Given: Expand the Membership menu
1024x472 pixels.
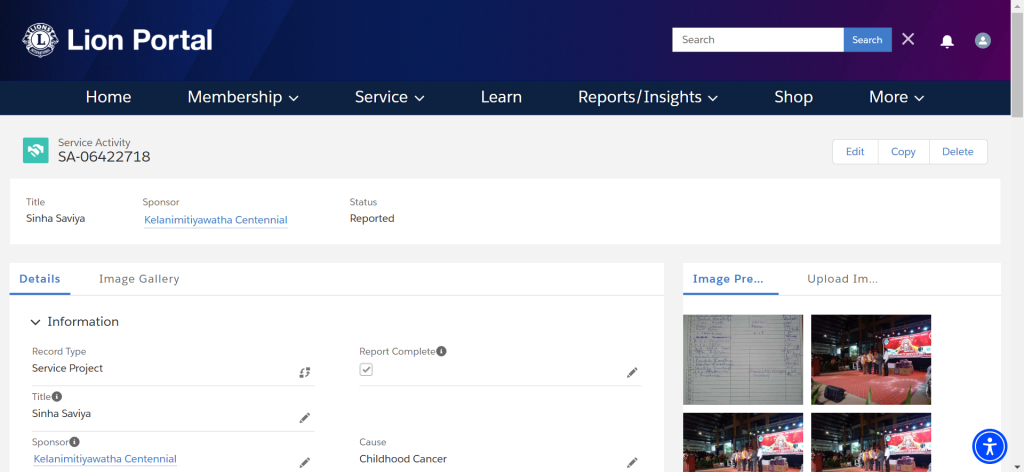Looking at the screenshot, I should pos(242,97).
